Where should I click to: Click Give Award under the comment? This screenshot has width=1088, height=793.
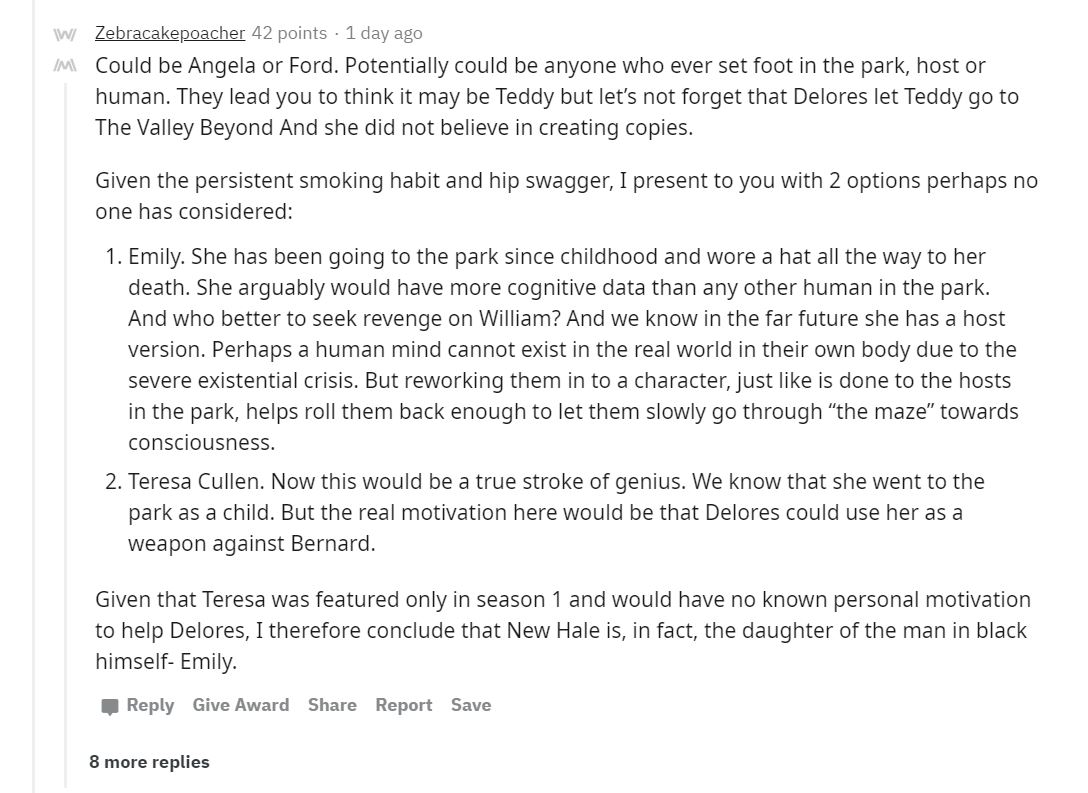pos(241,705)
